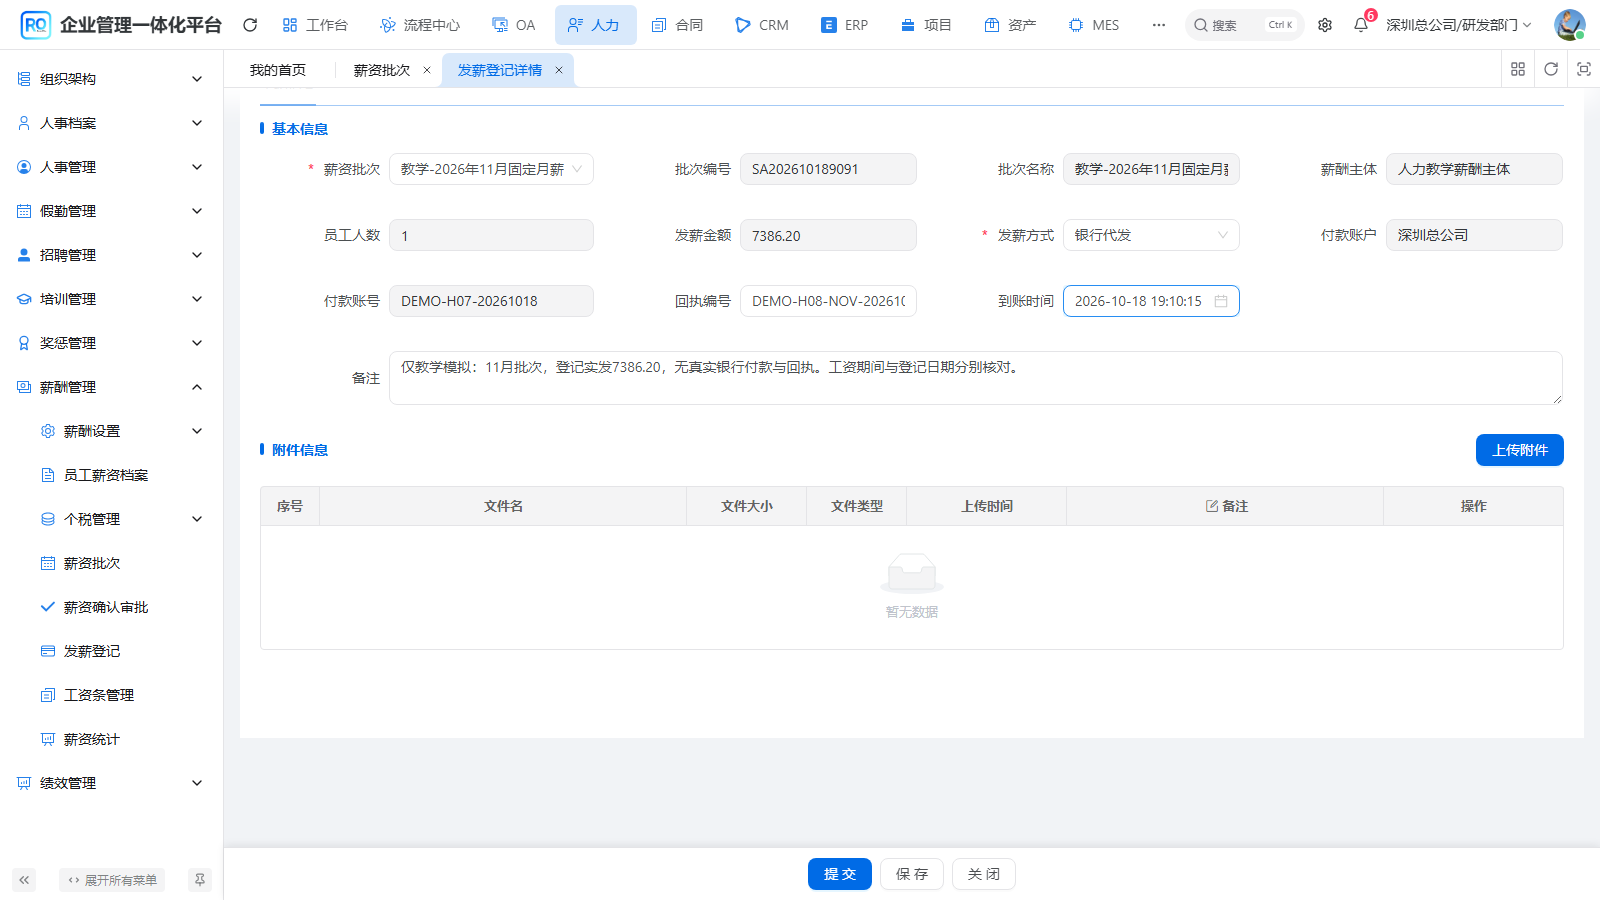Switch to the CRM module
Viewport: 1600px width, 900px height.
click(x=762, y=25)
